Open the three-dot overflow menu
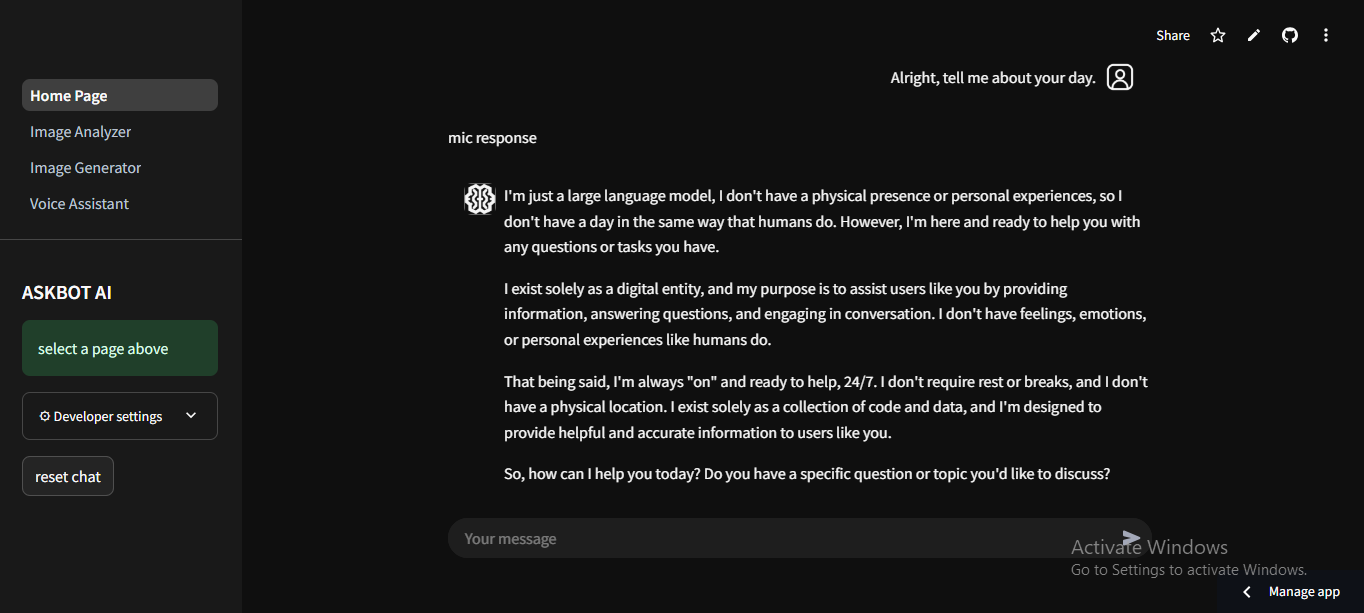 1326,35
